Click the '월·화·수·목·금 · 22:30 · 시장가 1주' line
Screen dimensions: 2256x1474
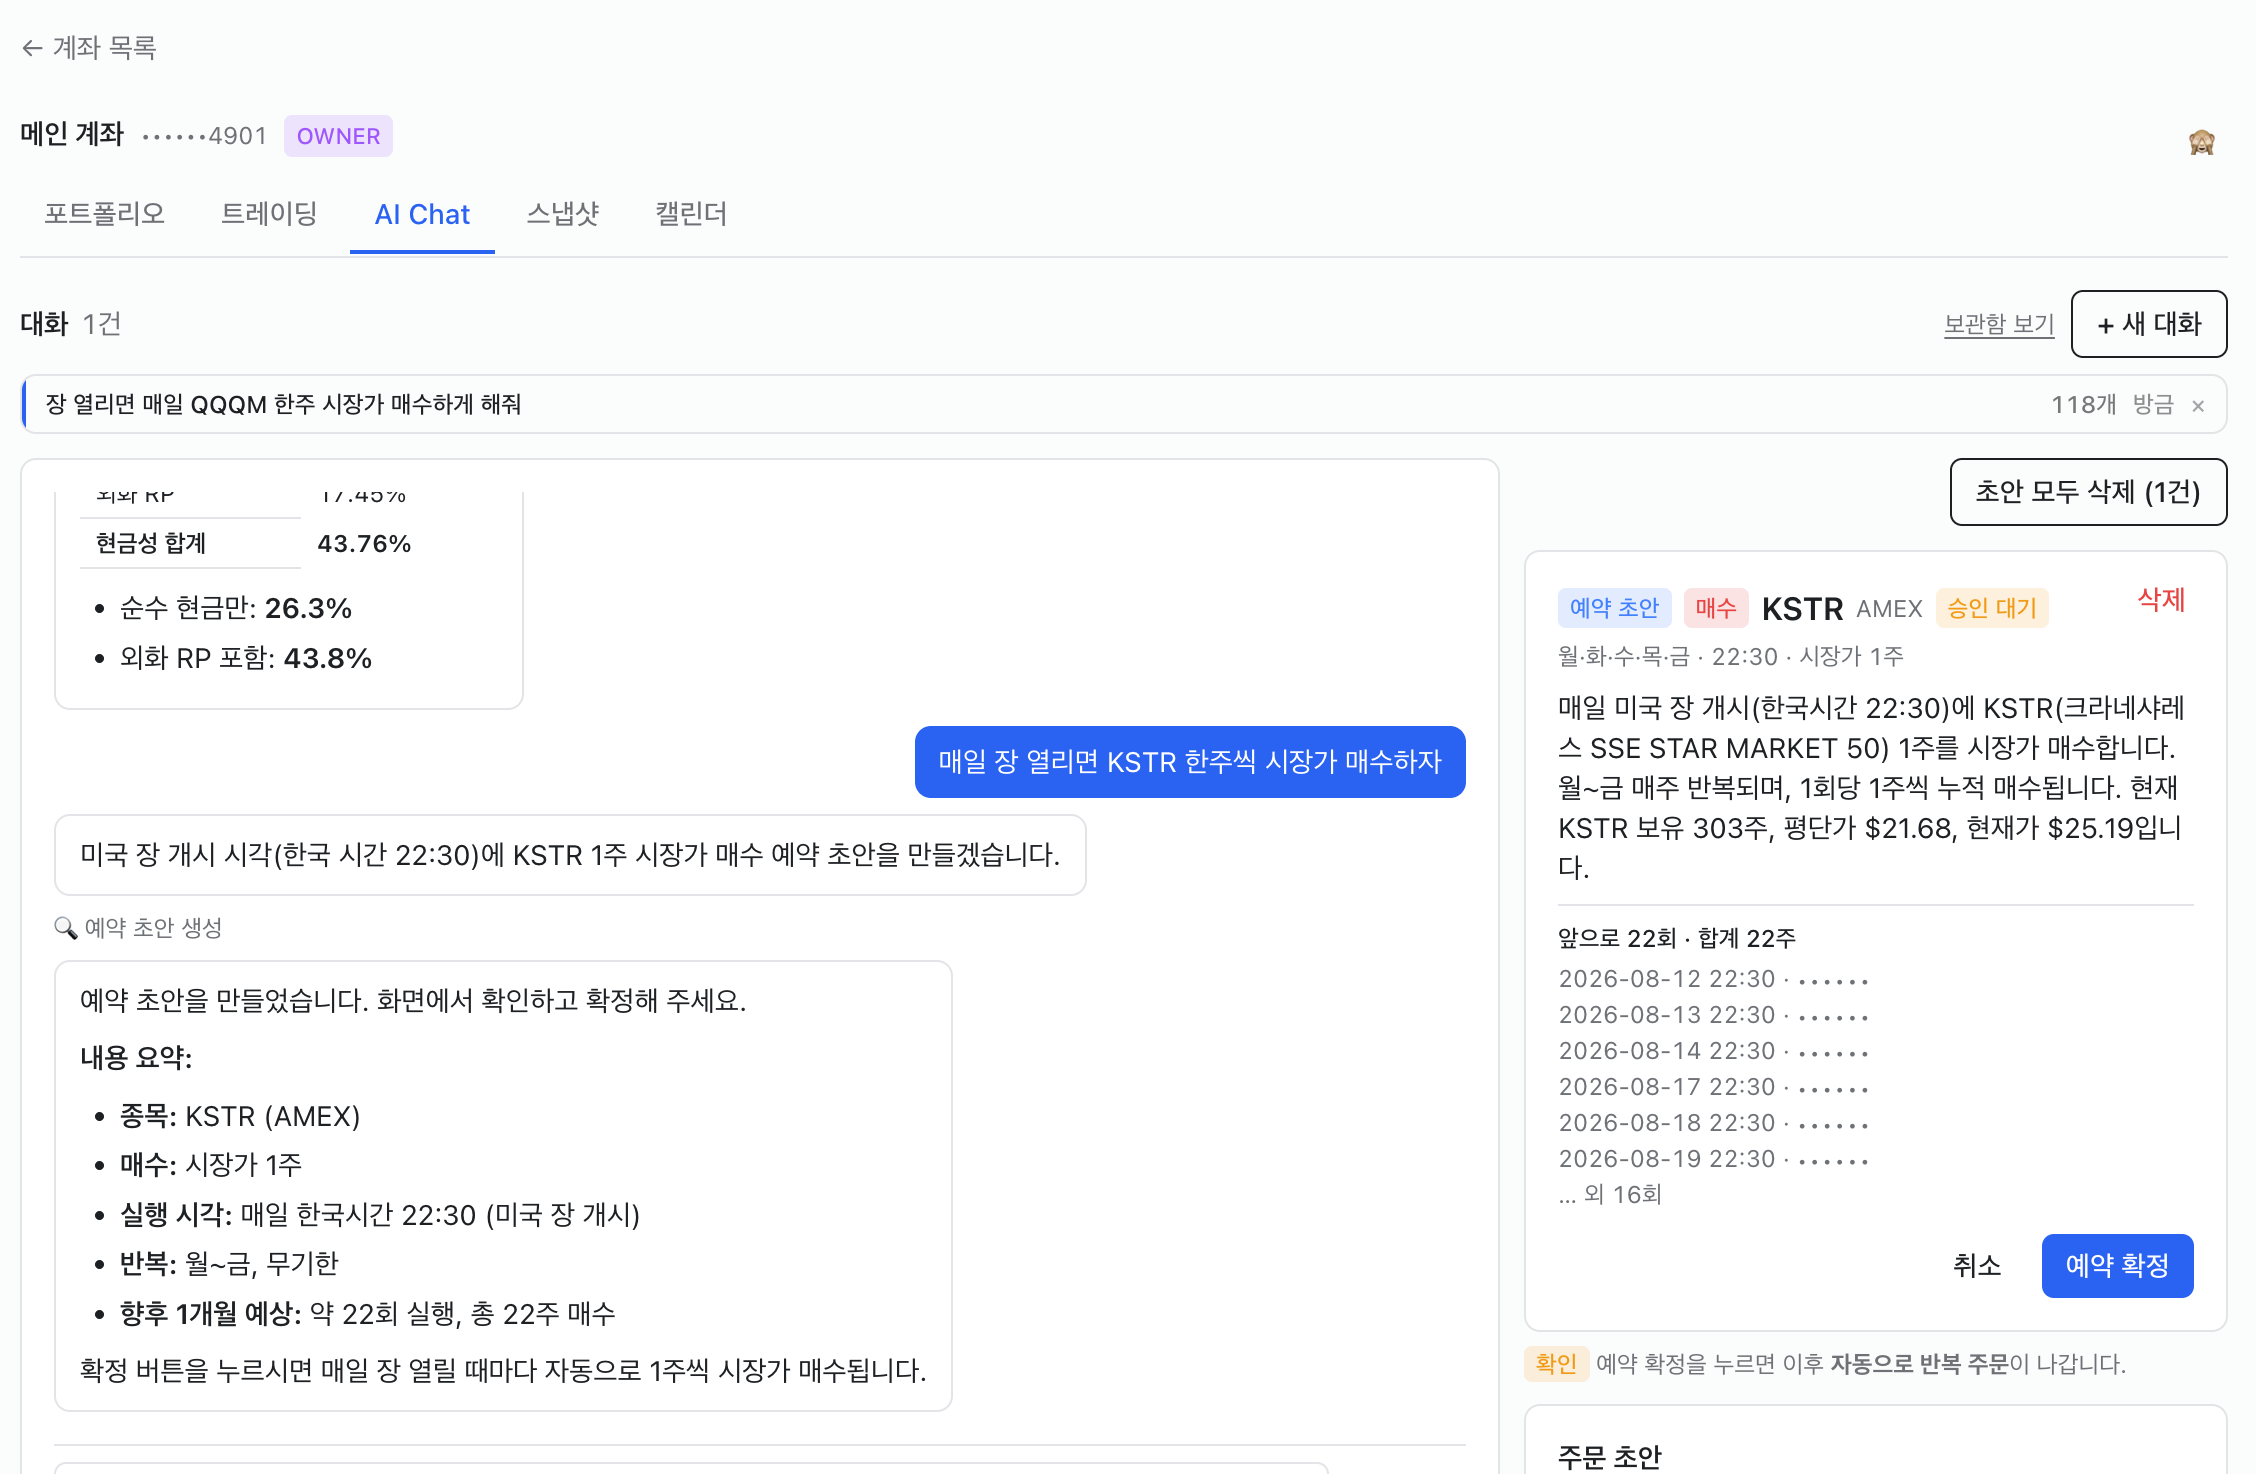[1731, 657]
